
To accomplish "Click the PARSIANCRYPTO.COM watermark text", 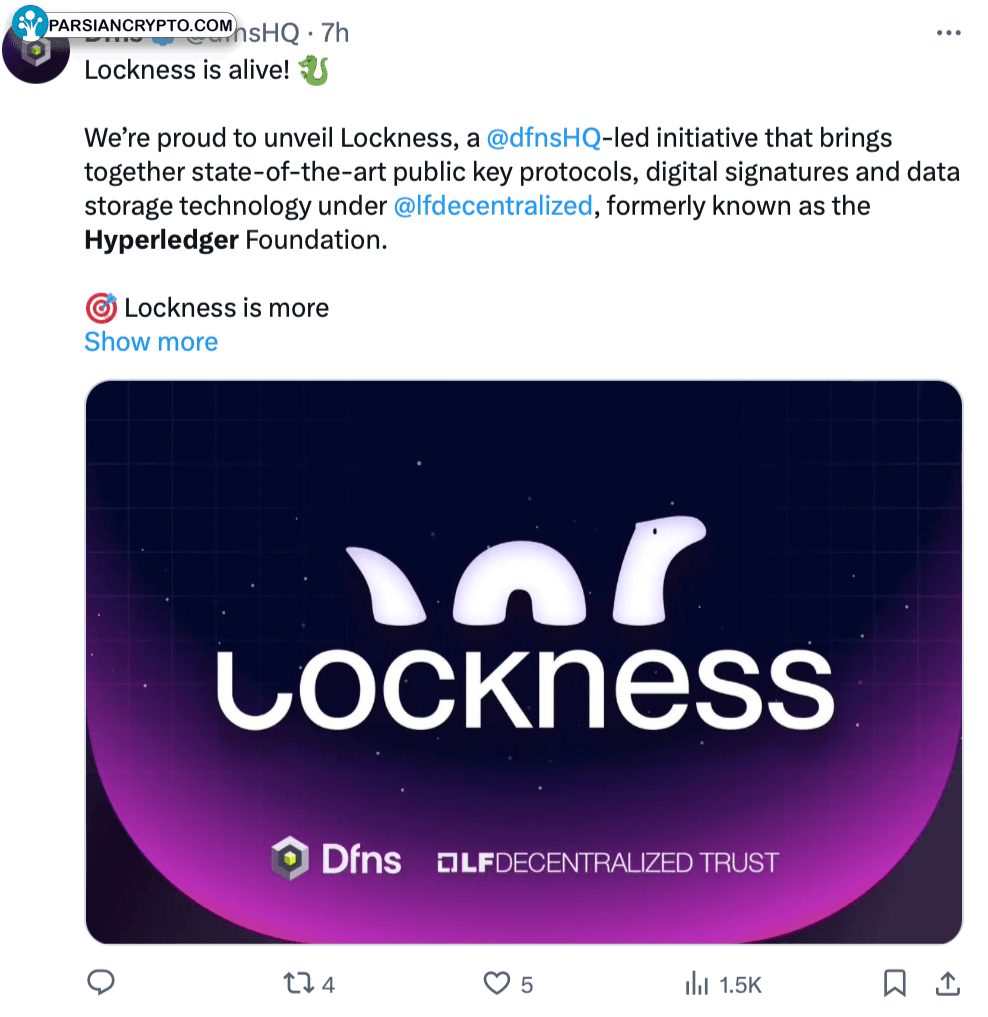I will tap(139, 23).
